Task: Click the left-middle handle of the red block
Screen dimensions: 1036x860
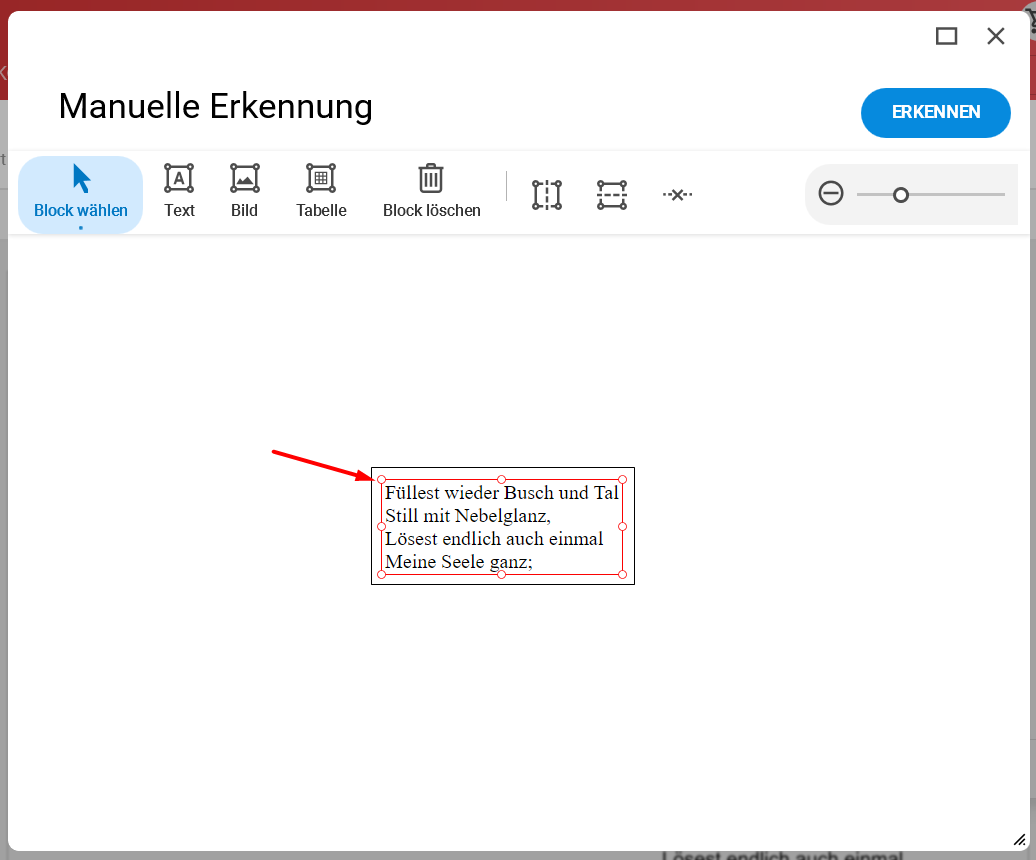Action: point(381,527)
